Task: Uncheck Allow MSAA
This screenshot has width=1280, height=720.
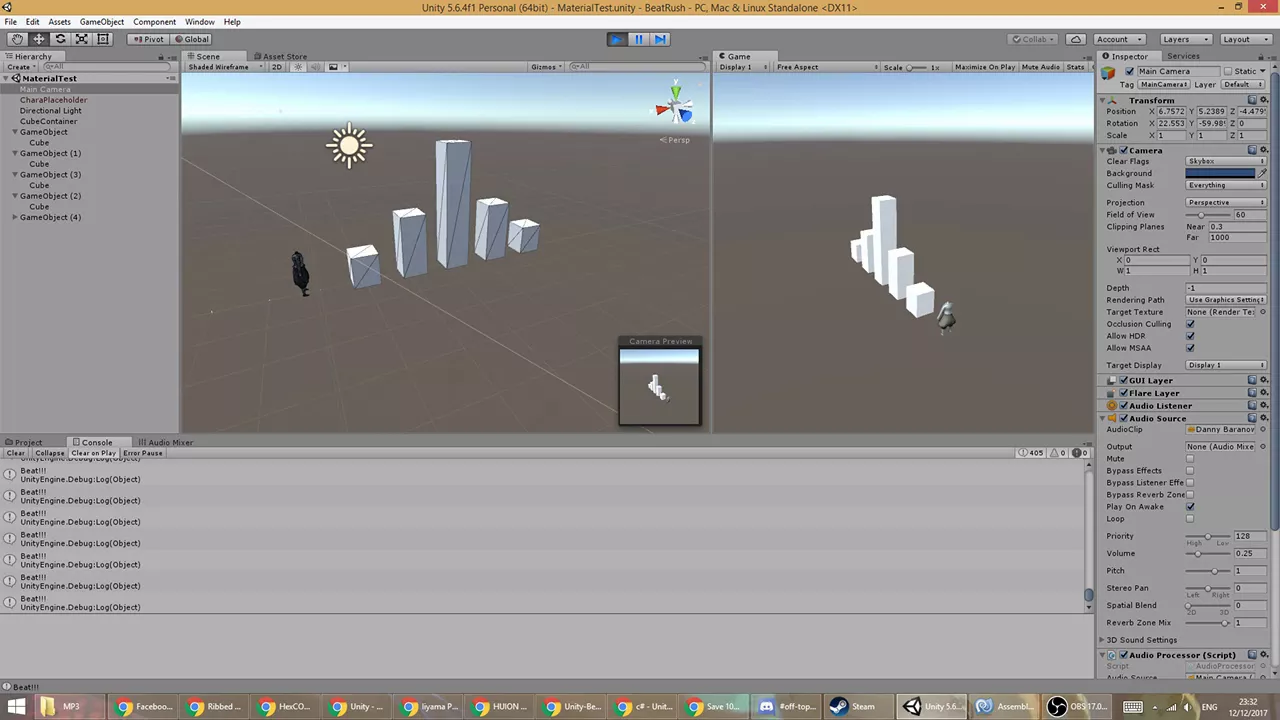Action: pos(1190,348)
